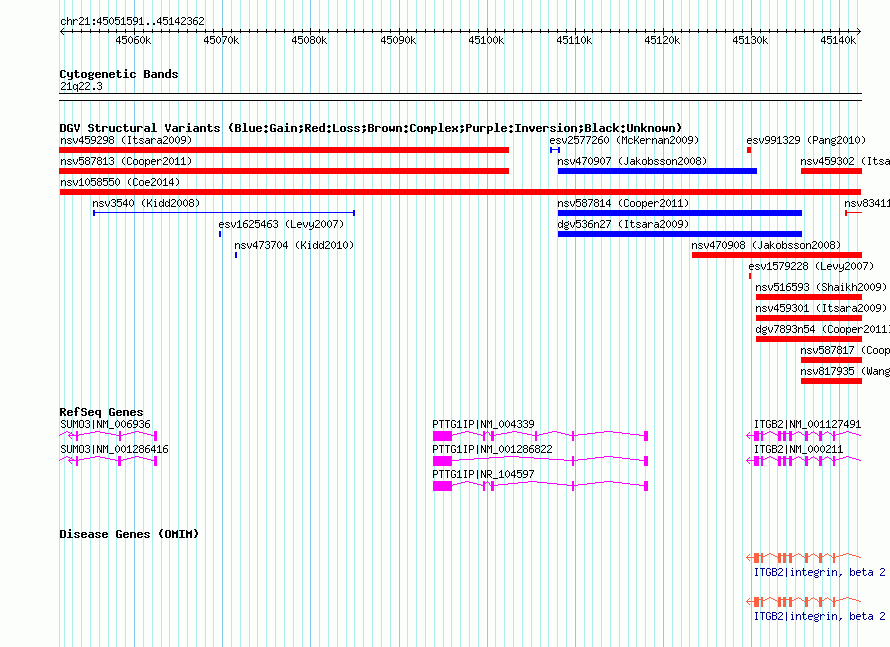890x647 pixels.
Task: Select the esv991329 (Pang2010) variant label
Action: [806, 140]
